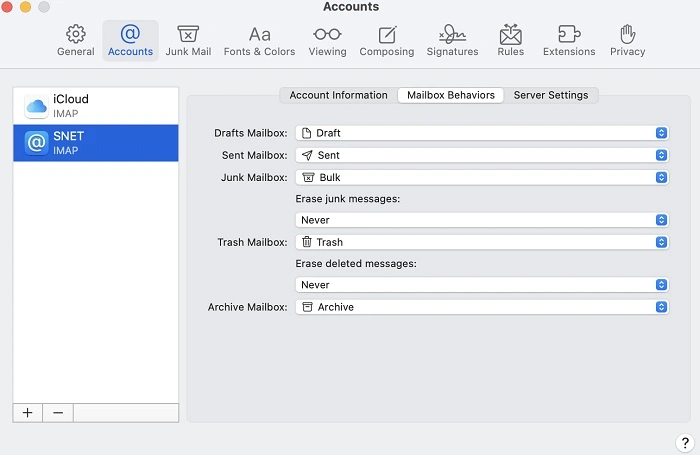Open Help with question mark button

pos(685,443)
